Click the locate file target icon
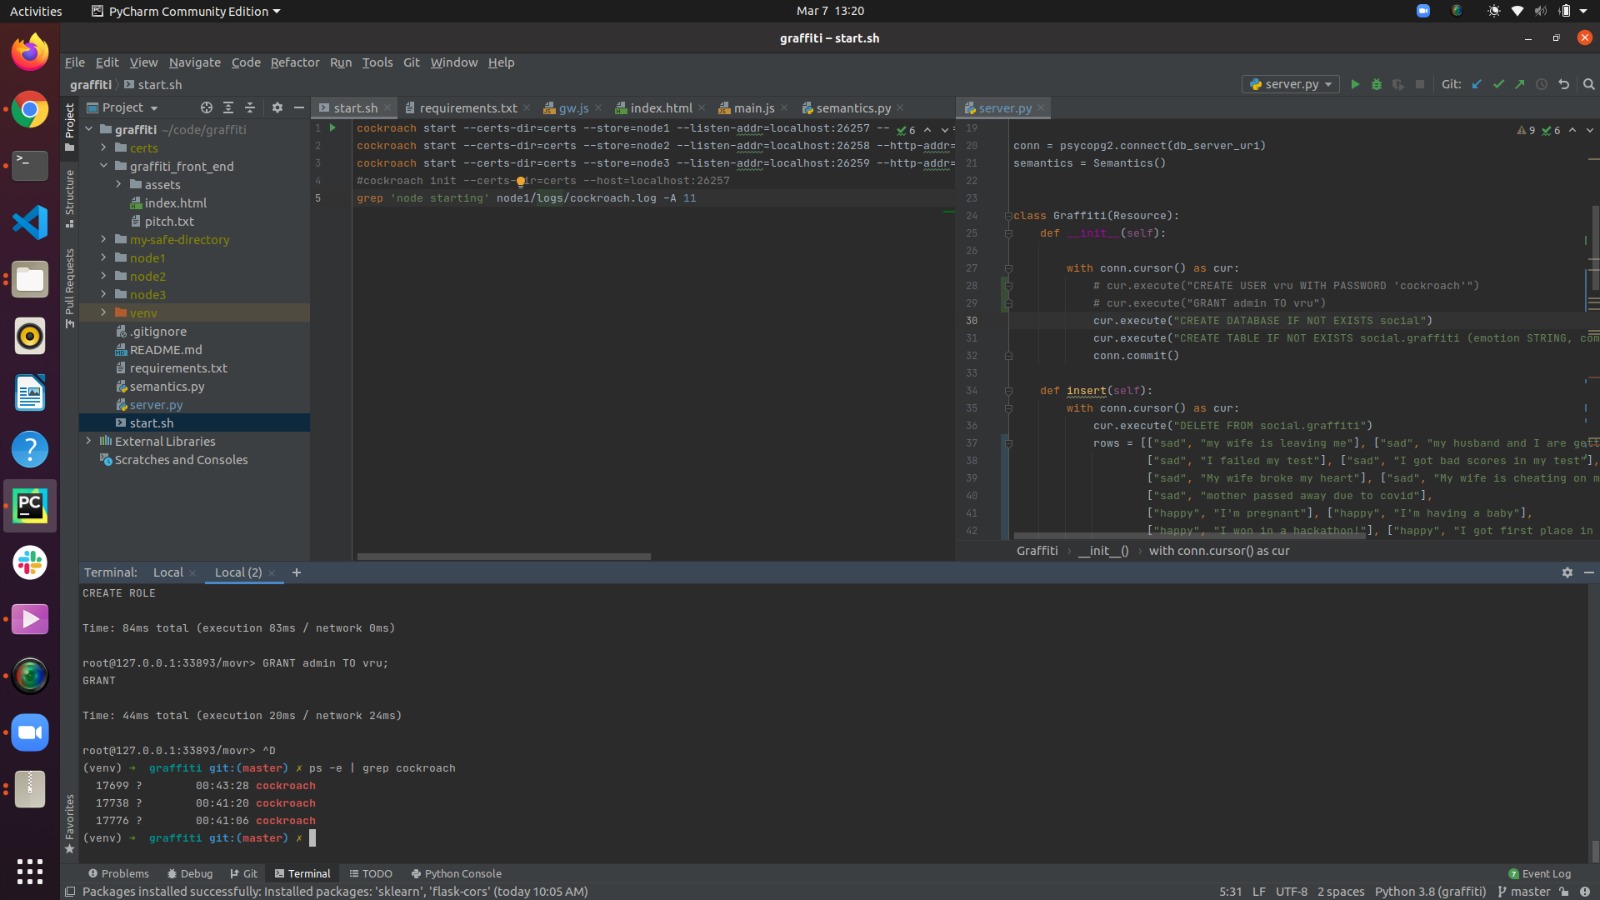 point(206,108)
